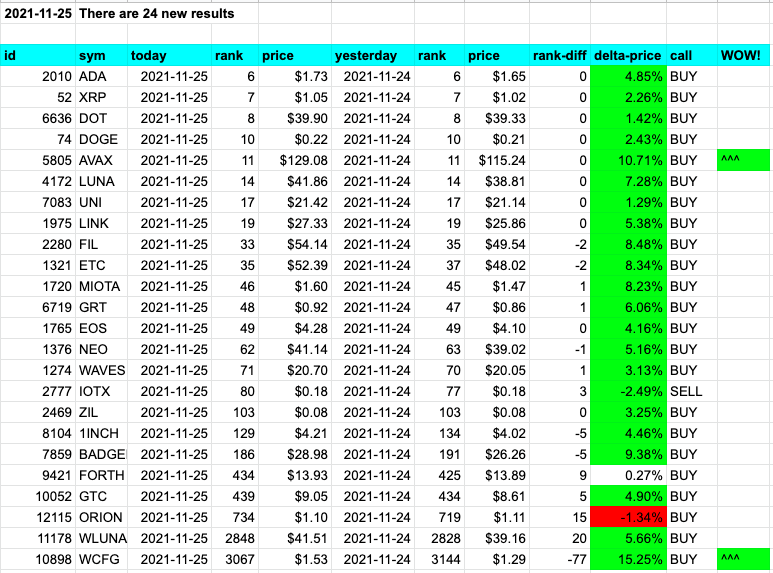Select the $28.98 price cell
The image size is (773, 573).
[x=295, y=454]
